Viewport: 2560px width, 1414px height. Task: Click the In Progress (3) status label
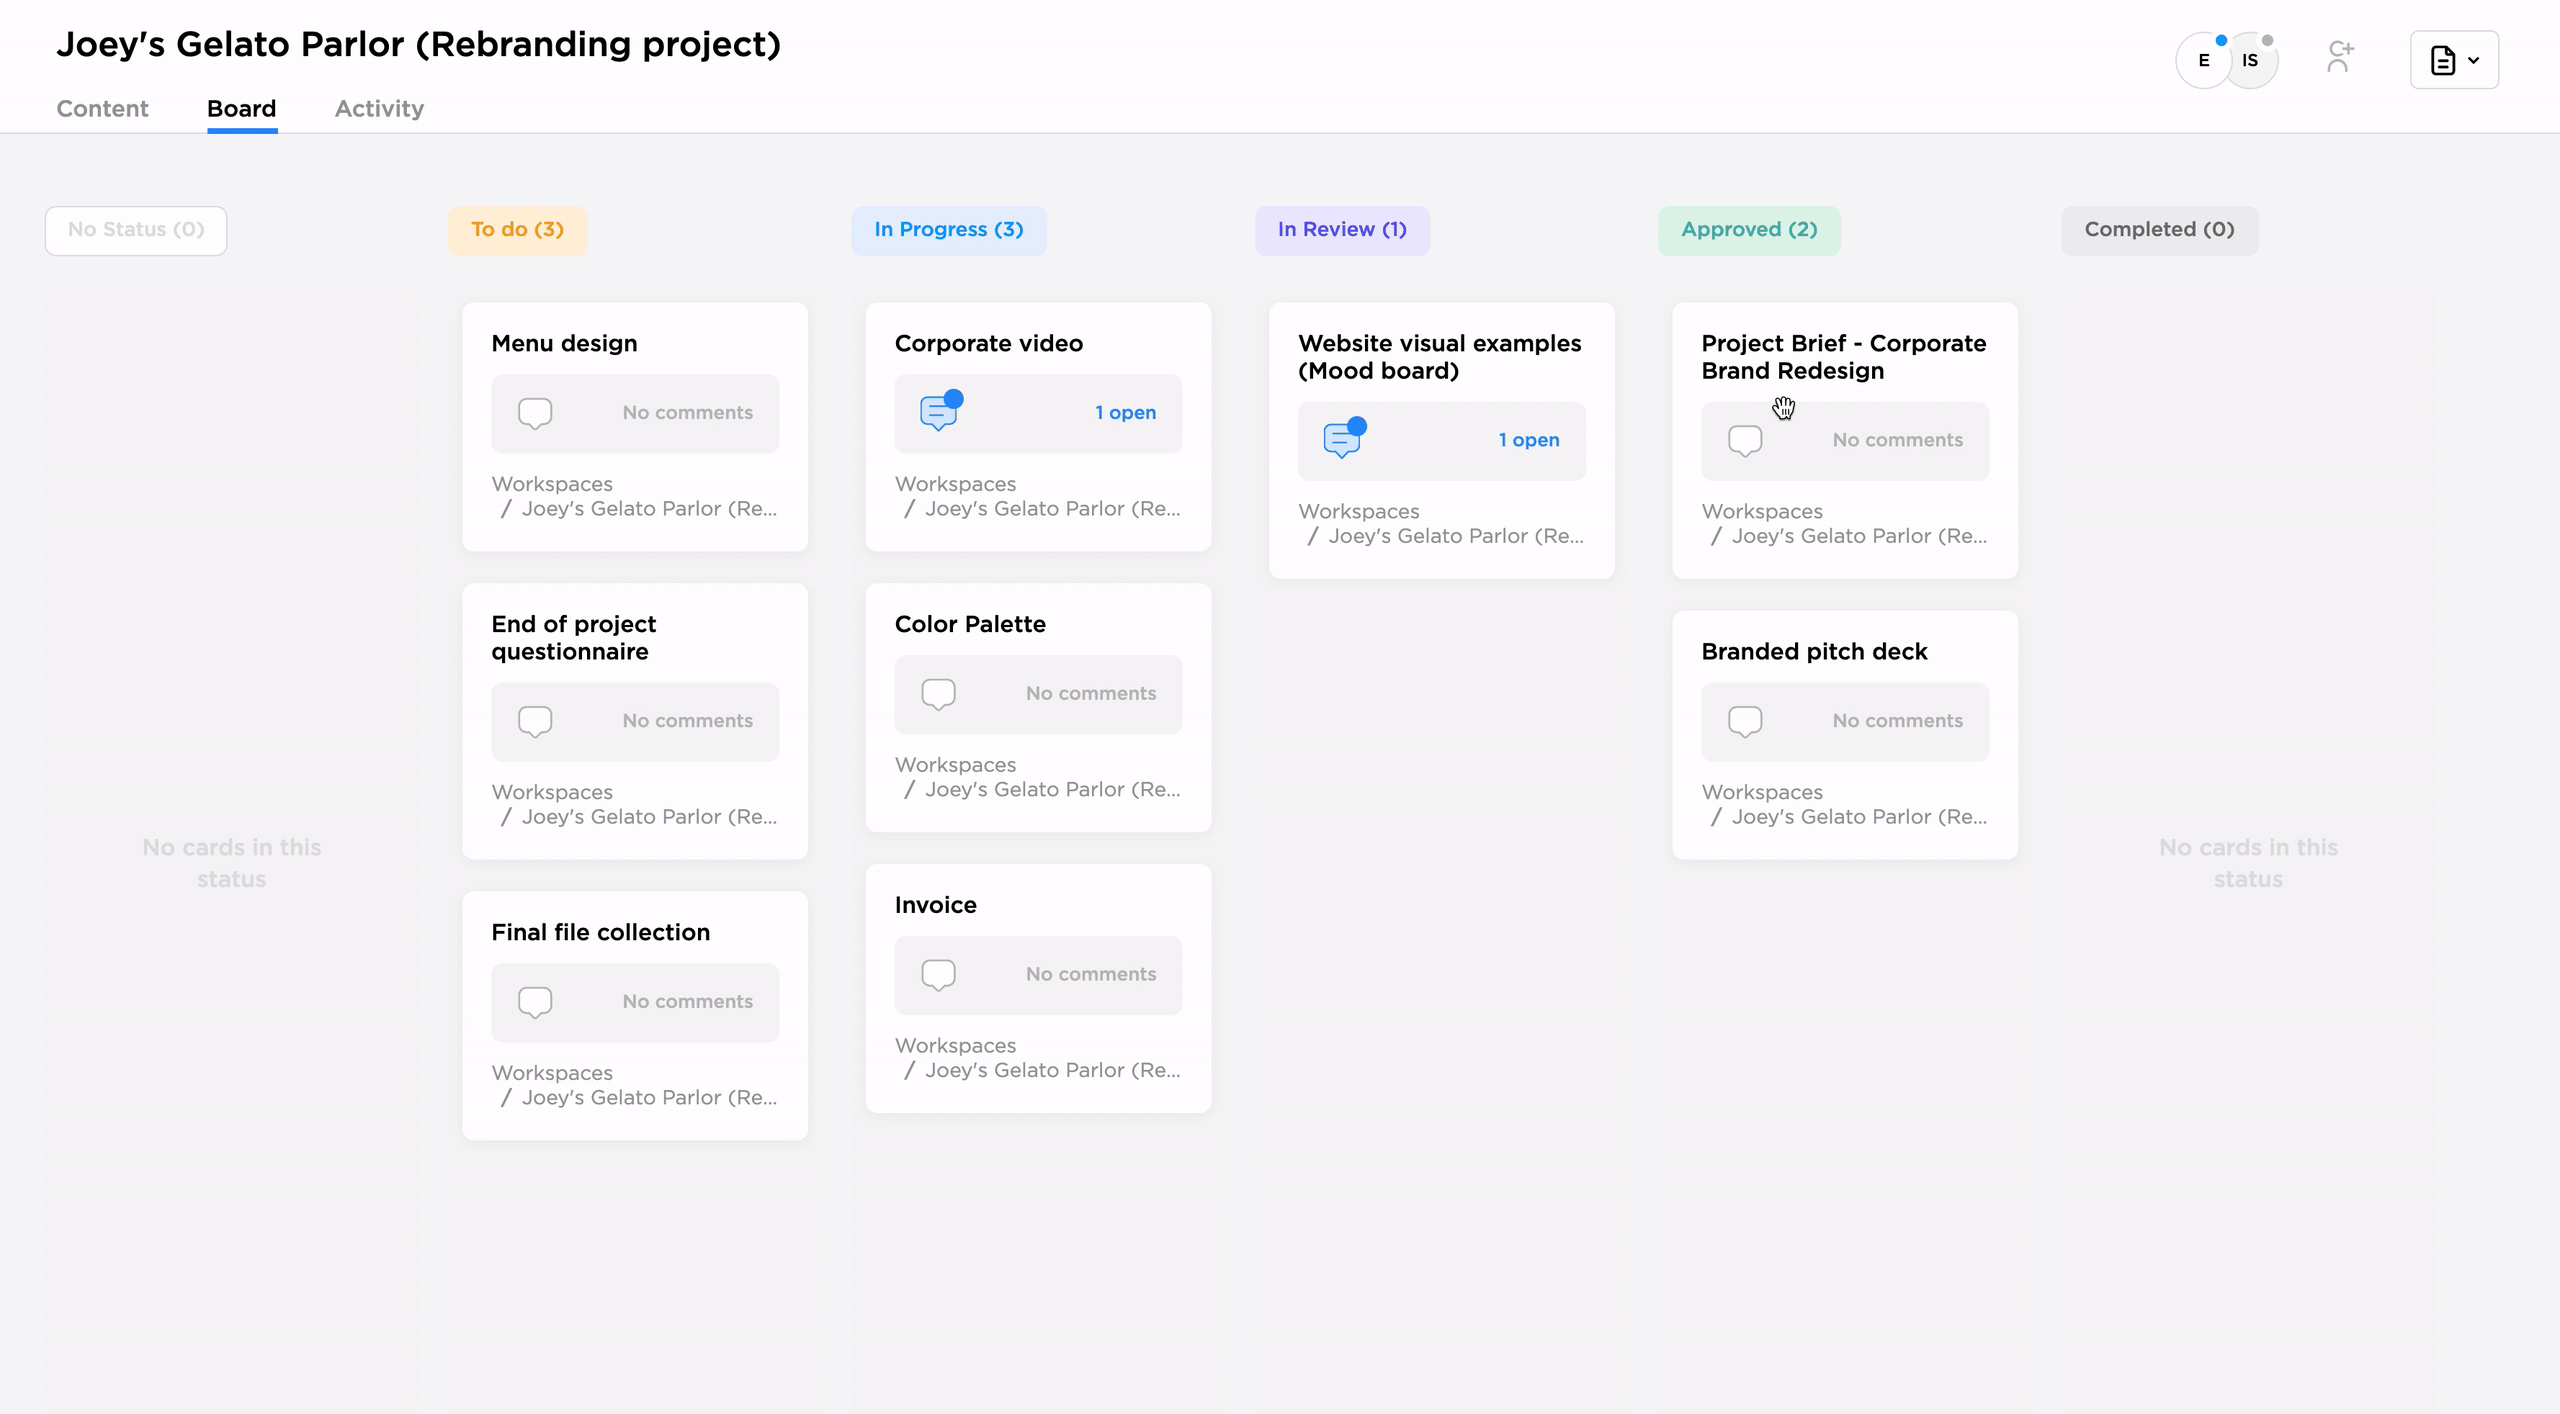948,230
